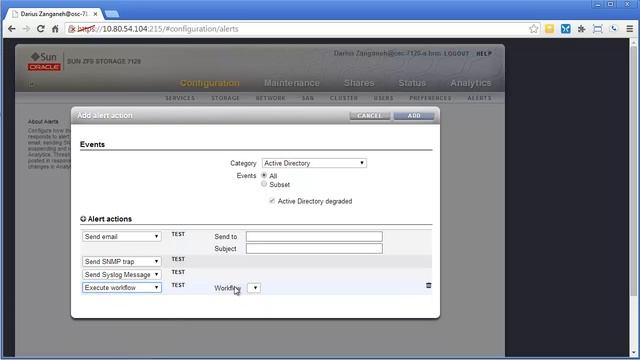640x360 pixels.
Task: Open a new browser tab
Action: point(112,14)
